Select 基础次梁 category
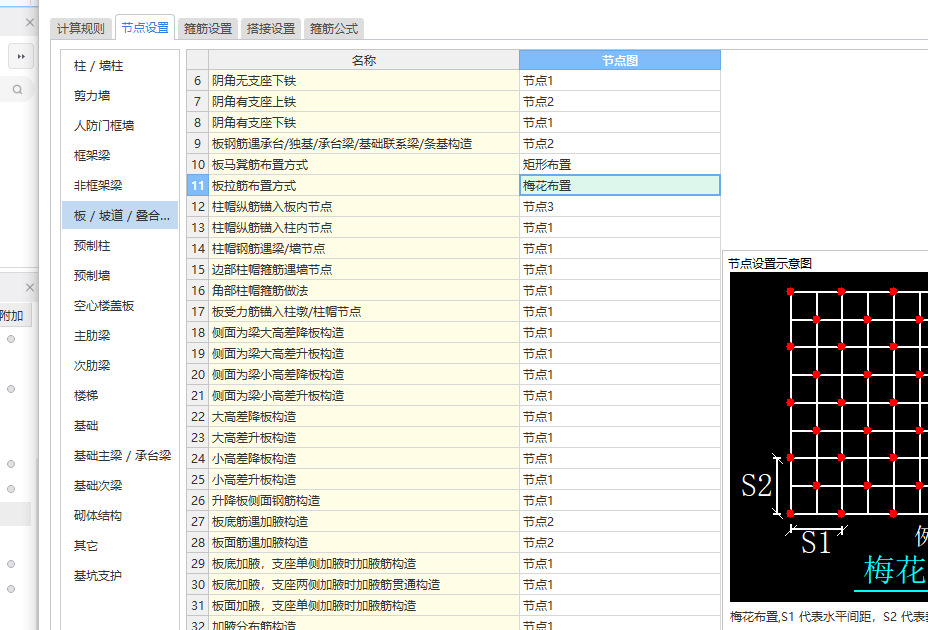Image resolution: width=928 pixels, height=630 pixels. tap(120, 486)
